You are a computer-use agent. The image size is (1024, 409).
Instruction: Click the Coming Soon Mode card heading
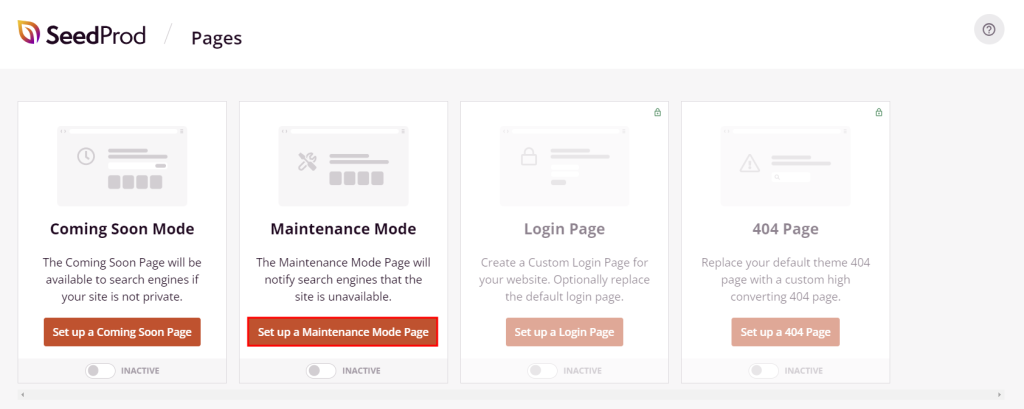pyautogui.click(x=122, y=229)
